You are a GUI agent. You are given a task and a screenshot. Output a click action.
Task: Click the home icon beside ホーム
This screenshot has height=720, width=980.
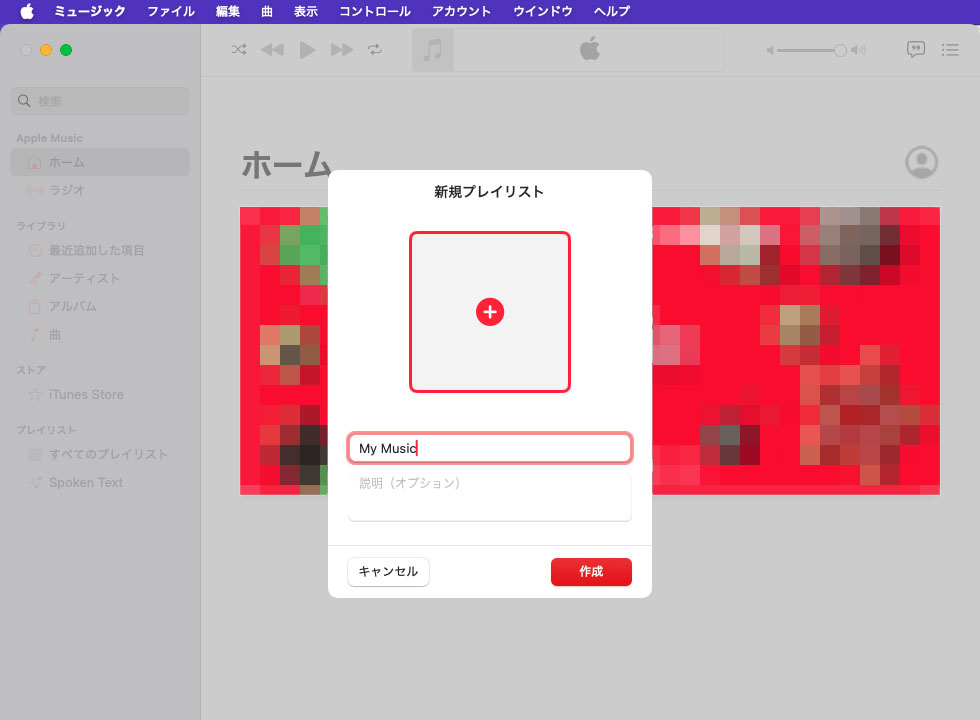35,162
